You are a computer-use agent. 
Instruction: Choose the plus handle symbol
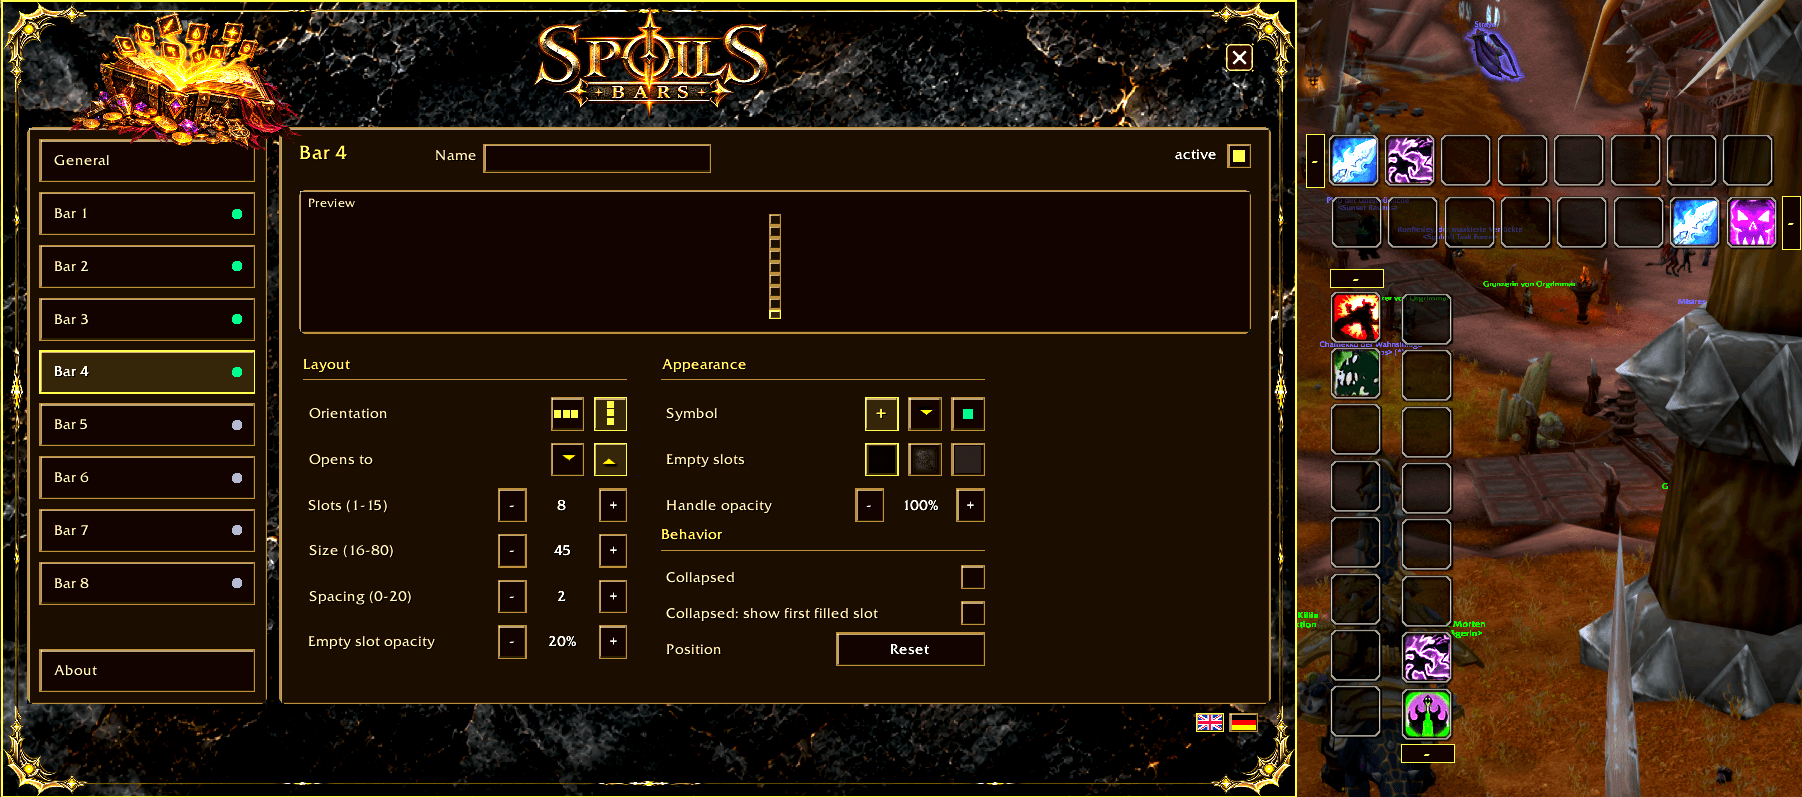[881, 413]
